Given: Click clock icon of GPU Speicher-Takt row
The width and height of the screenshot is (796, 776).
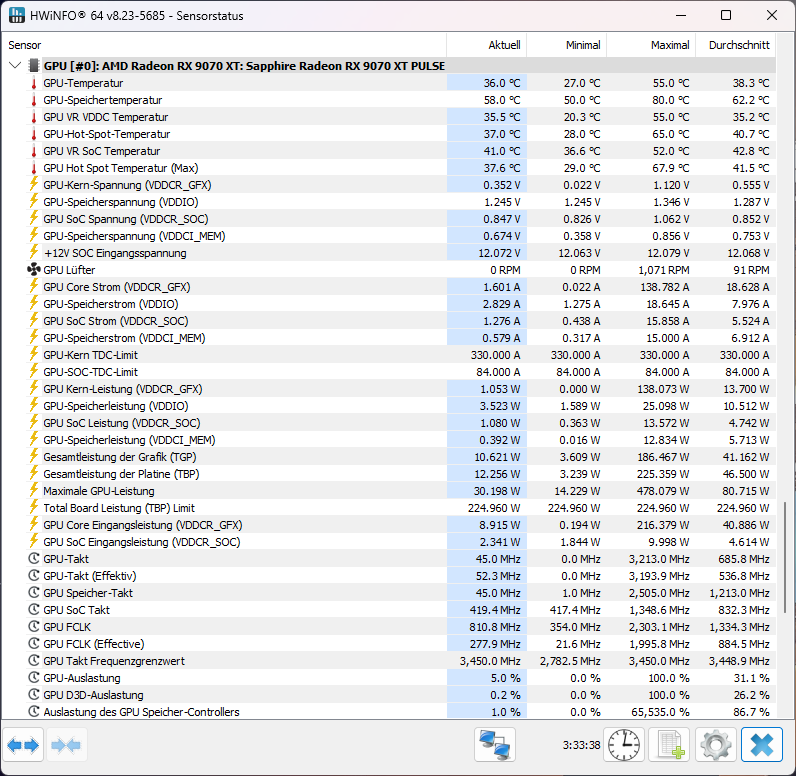Looking at the screenshot, I should [34, 593].
